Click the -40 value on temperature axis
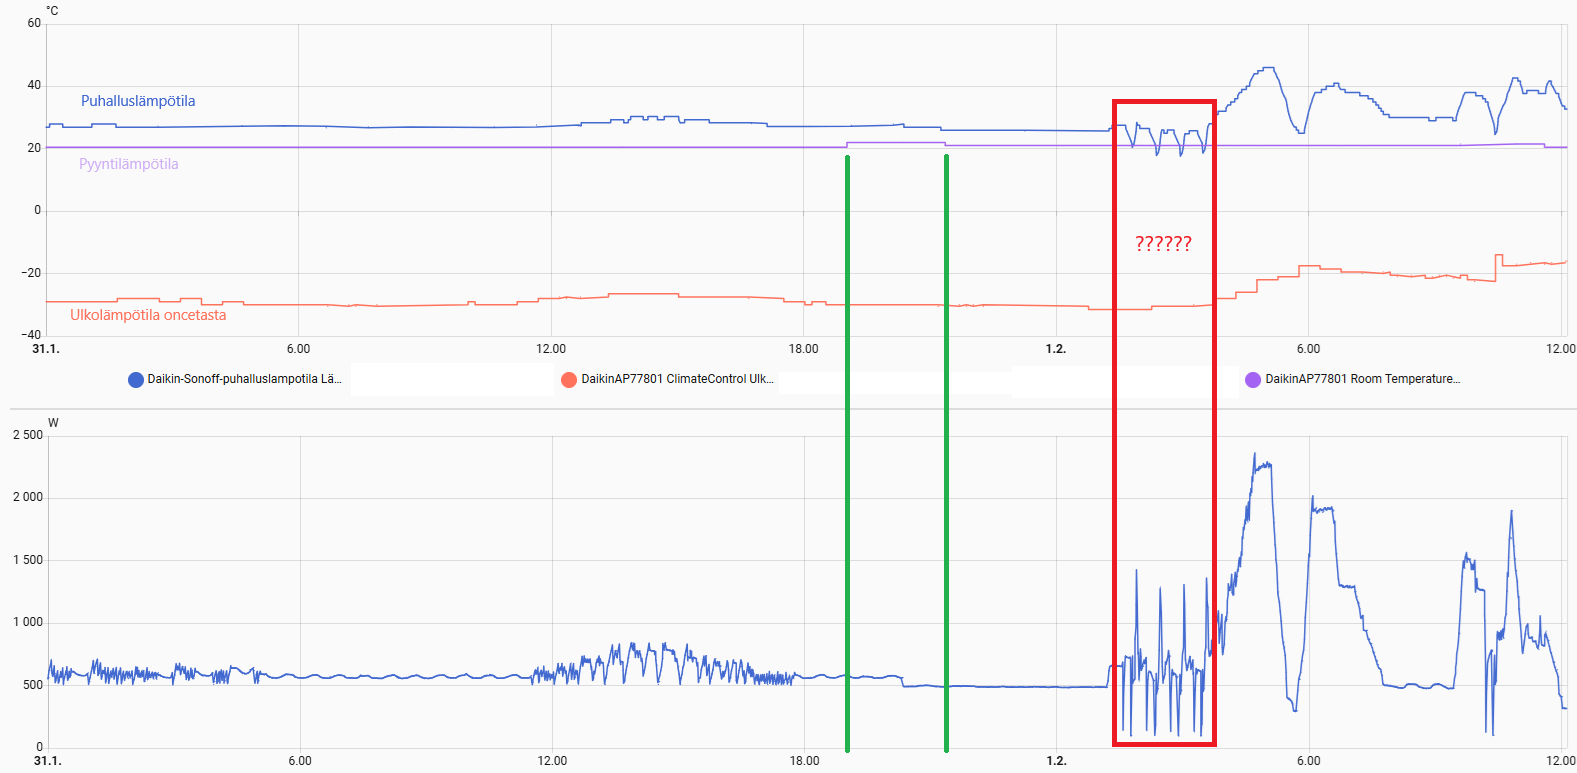This screenshot has width=1577, height=773. click(31, 335)
